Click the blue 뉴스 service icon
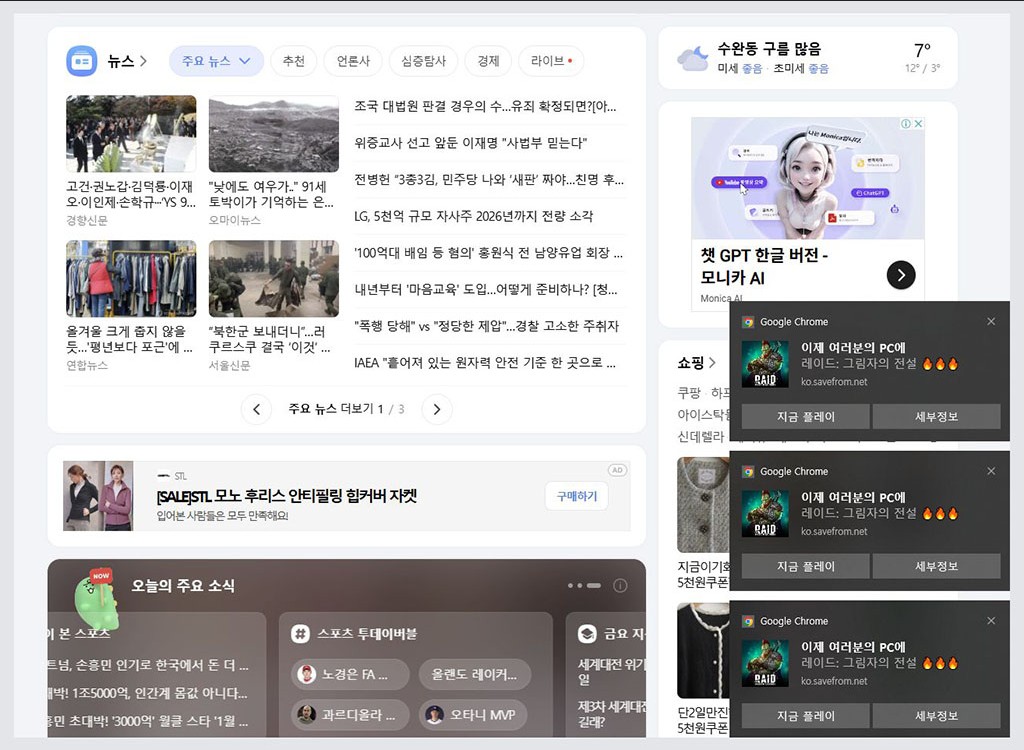The width and height of the screenshot is (1024, 750). click(x=83, y=60)
